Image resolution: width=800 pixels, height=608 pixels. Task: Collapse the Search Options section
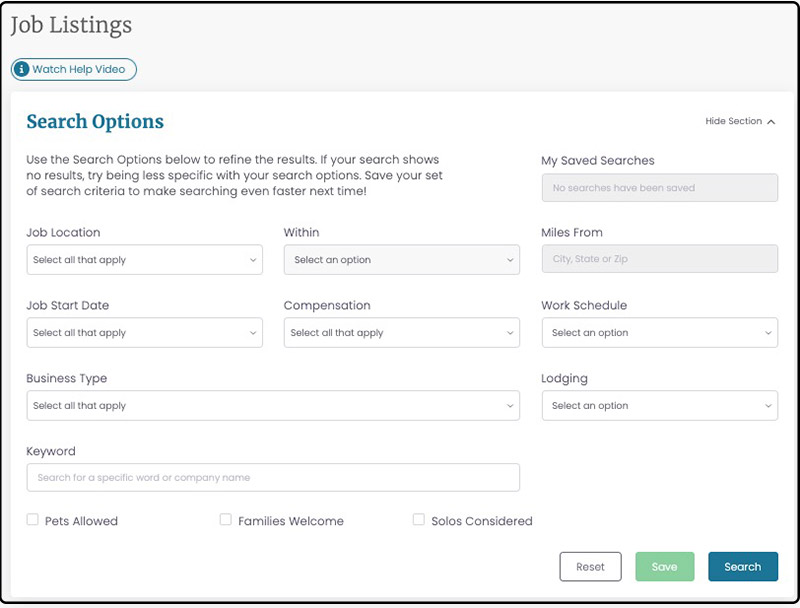738,119
